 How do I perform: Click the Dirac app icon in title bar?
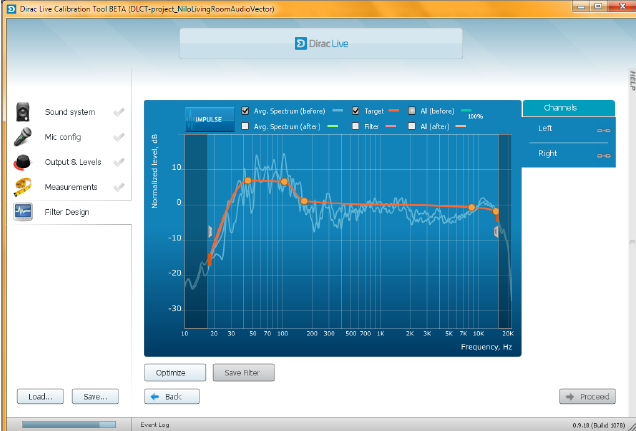(x=11, y=9)
